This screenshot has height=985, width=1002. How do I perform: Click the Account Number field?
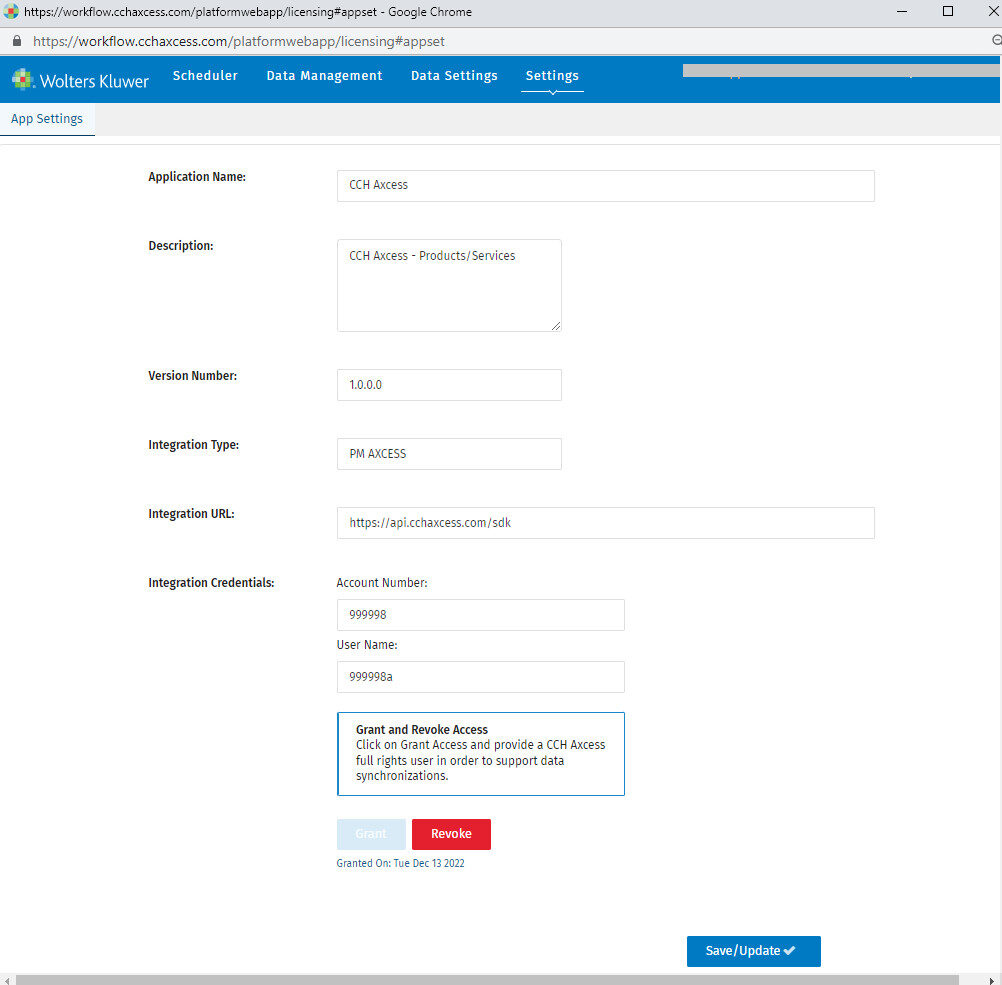(480, 615)
